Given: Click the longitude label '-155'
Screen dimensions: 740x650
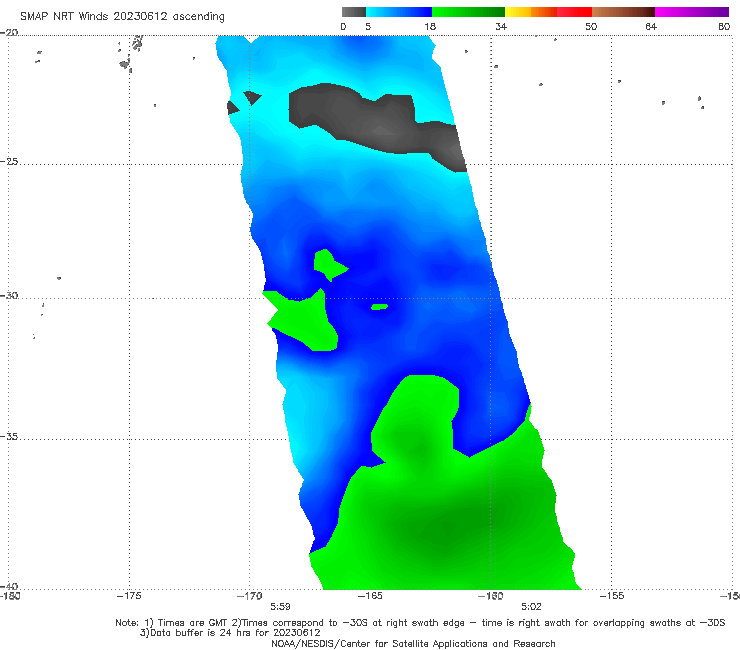Looking at the screenshot, I should [612, 596].
